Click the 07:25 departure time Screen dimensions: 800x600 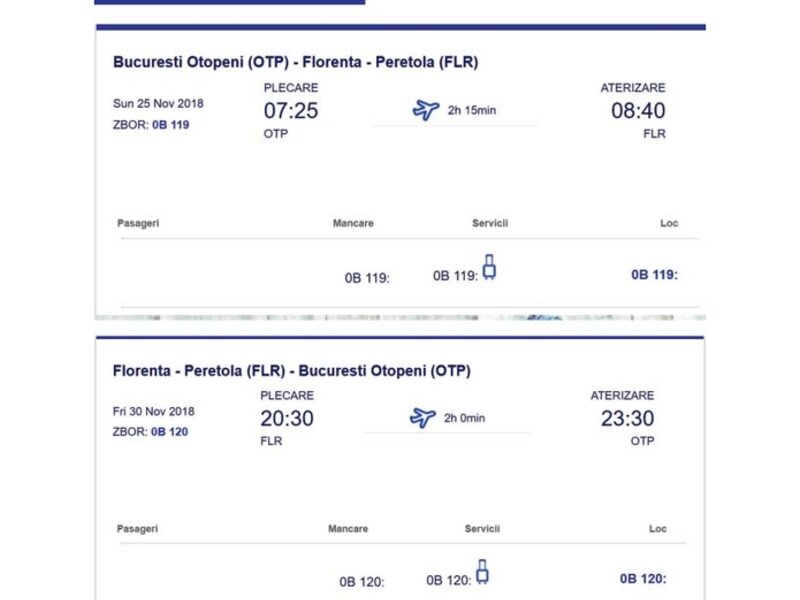point(291,111)
